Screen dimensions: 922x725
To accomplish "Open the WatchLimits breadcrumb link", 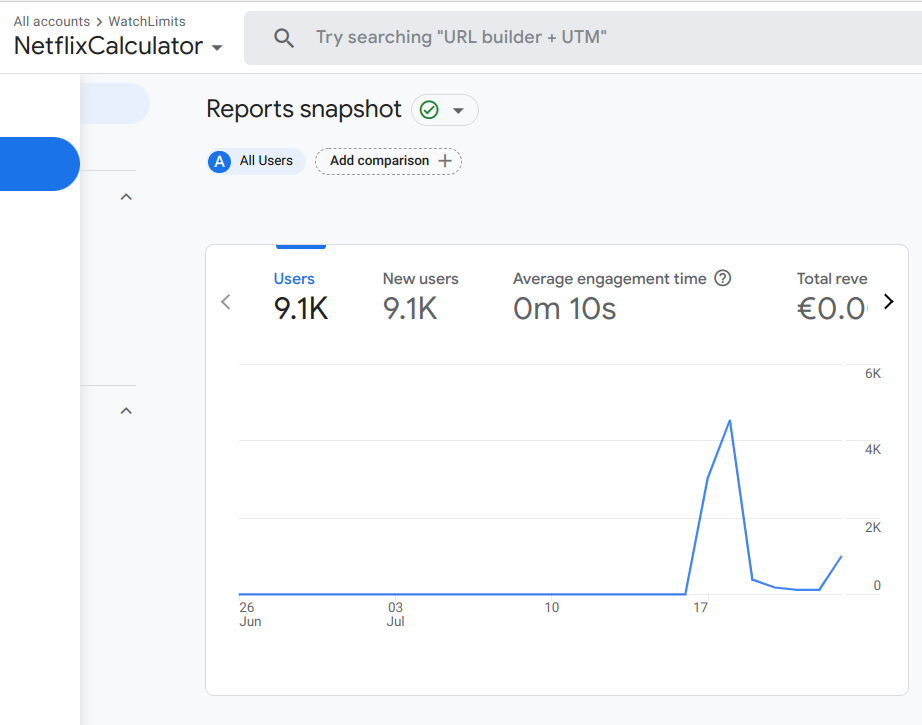I will [146, 21].
